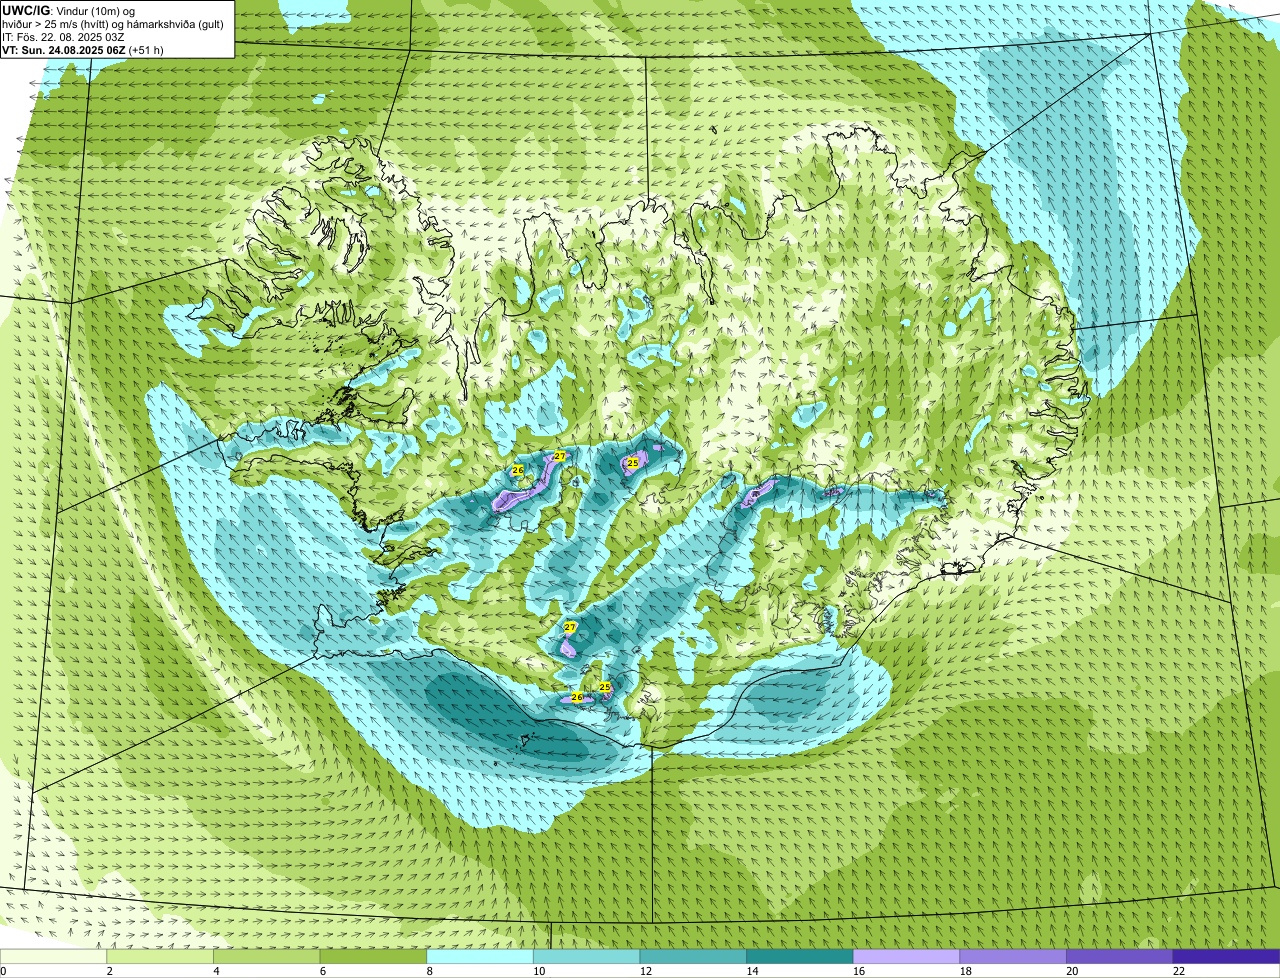Pick the 10–12 m/s aqua swatch
The width and height of the screenshot is (1280, 978).
586,956
